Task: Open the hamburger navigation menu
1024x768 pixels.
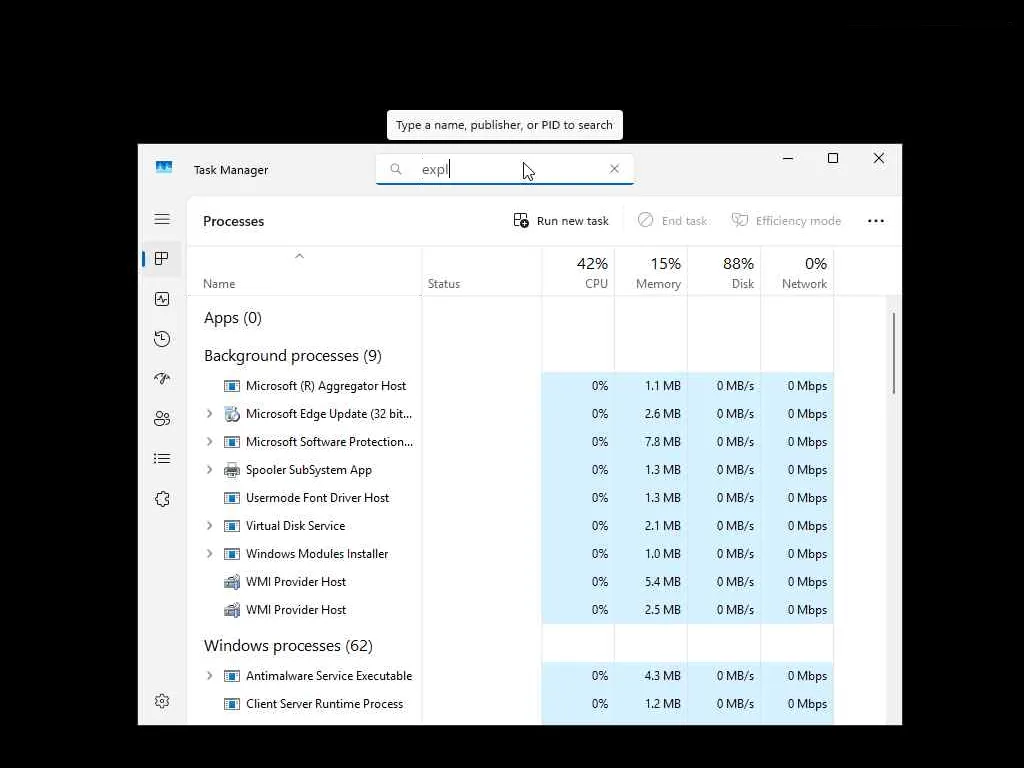Action: pos(162,219)
